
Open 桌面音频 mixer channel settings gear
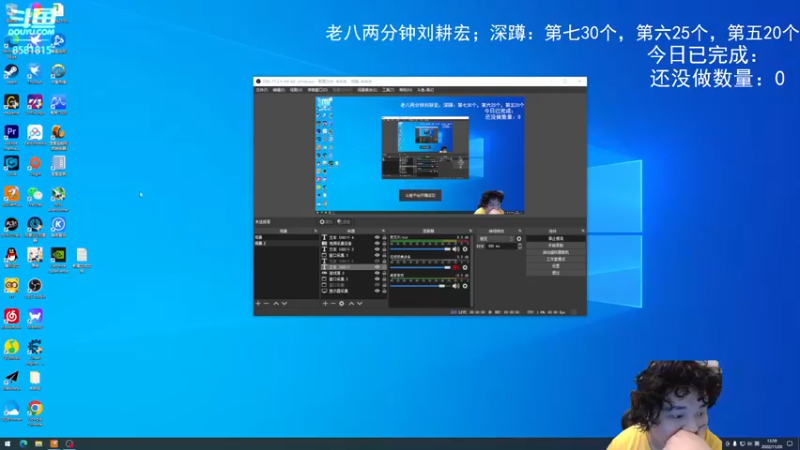pos(465,286)
